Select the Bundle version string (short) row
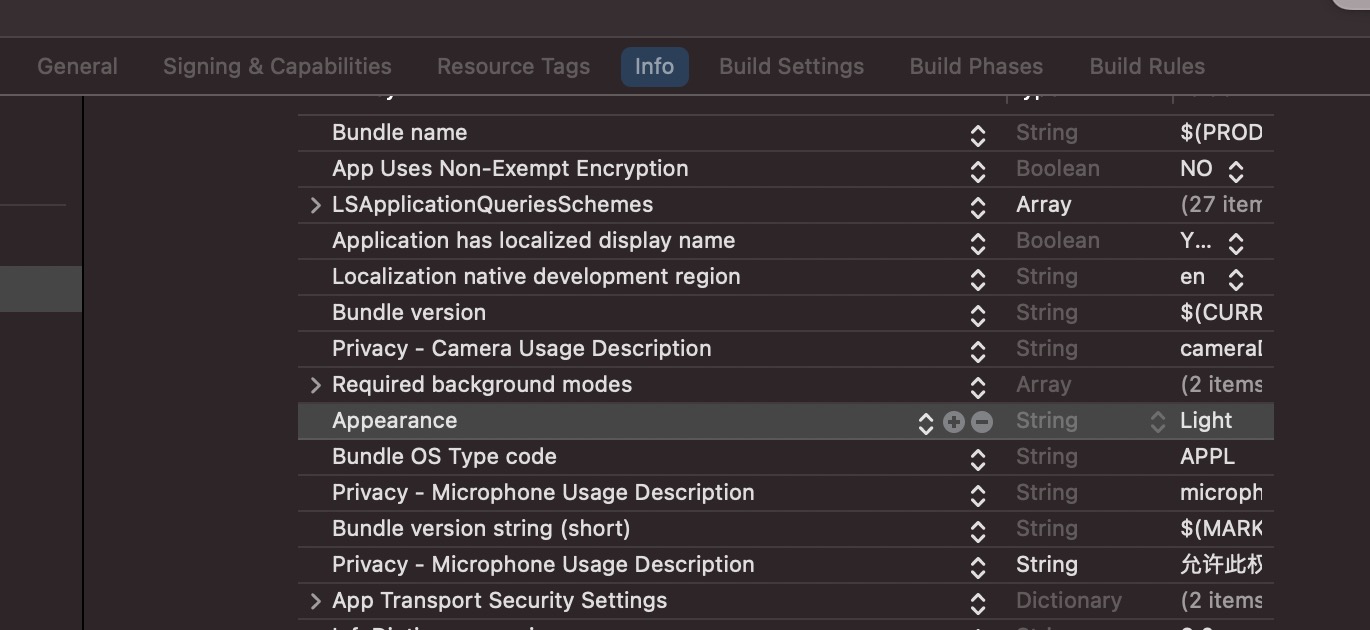 [x=481, y=529]
